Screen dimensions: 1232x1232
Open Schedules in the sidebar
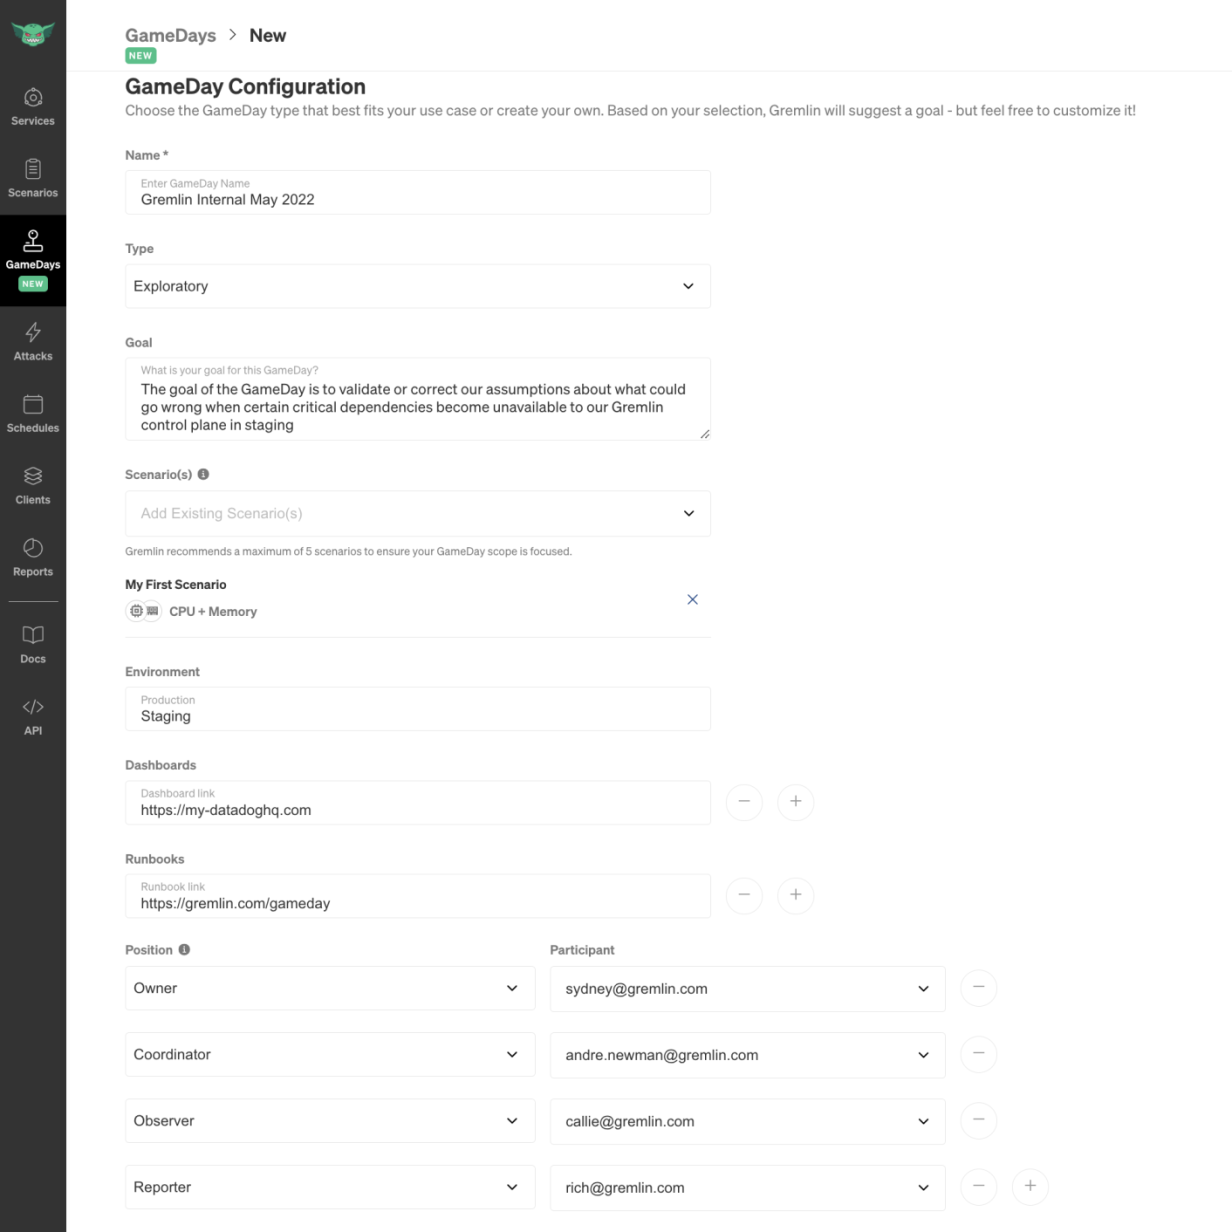(x=33, y=414)
